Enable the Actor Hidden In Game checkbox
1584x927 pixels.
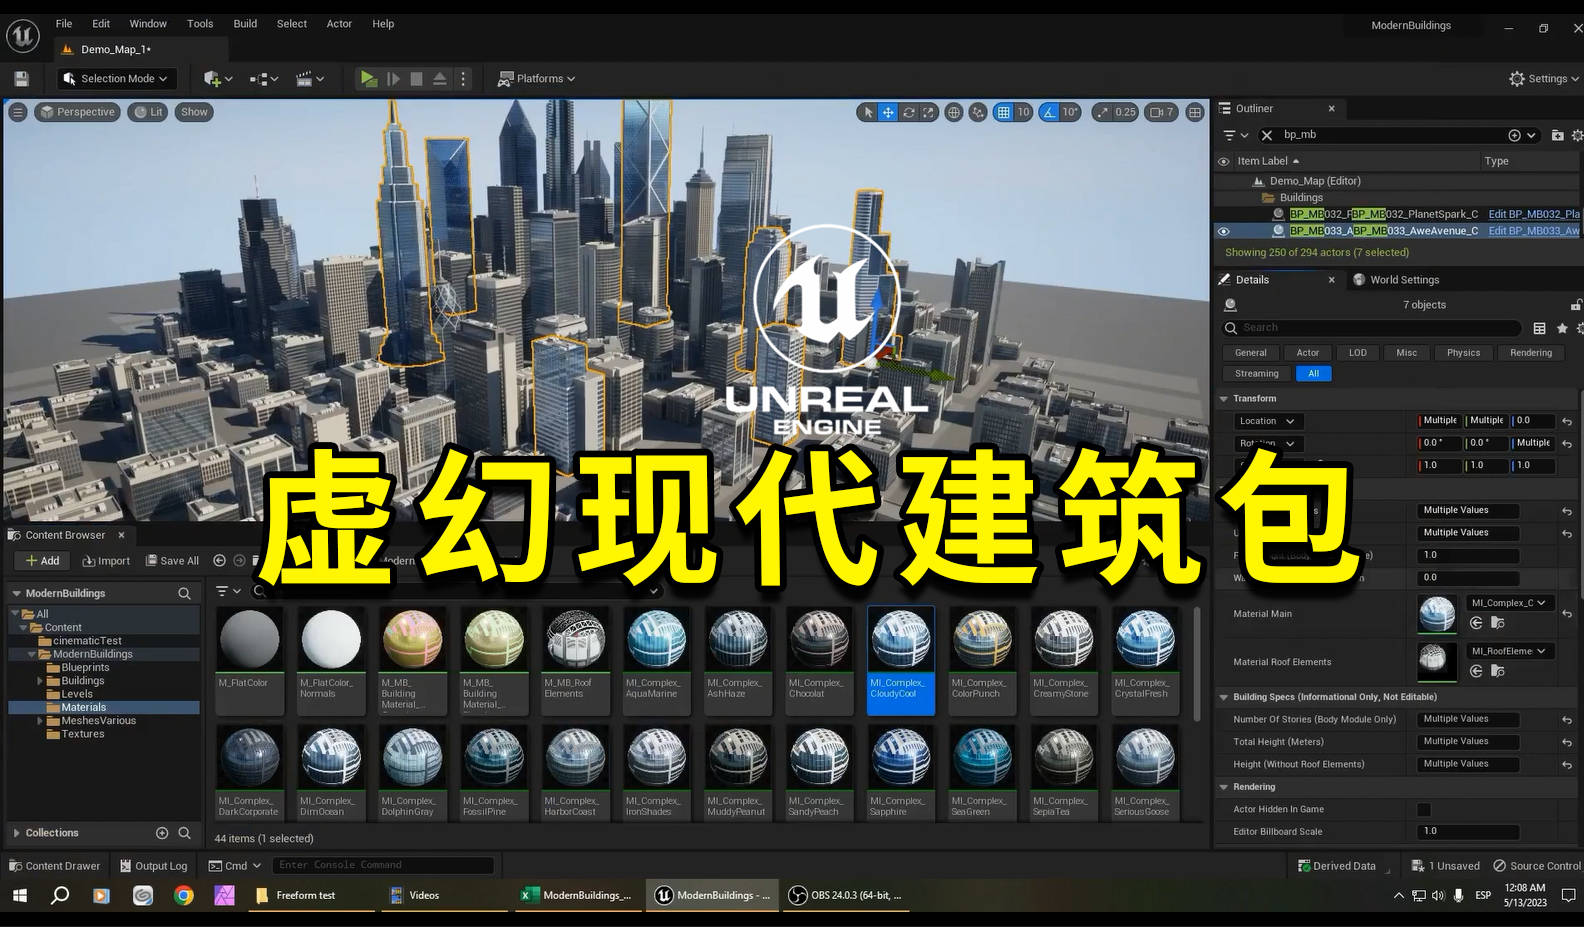(1424, 810)
